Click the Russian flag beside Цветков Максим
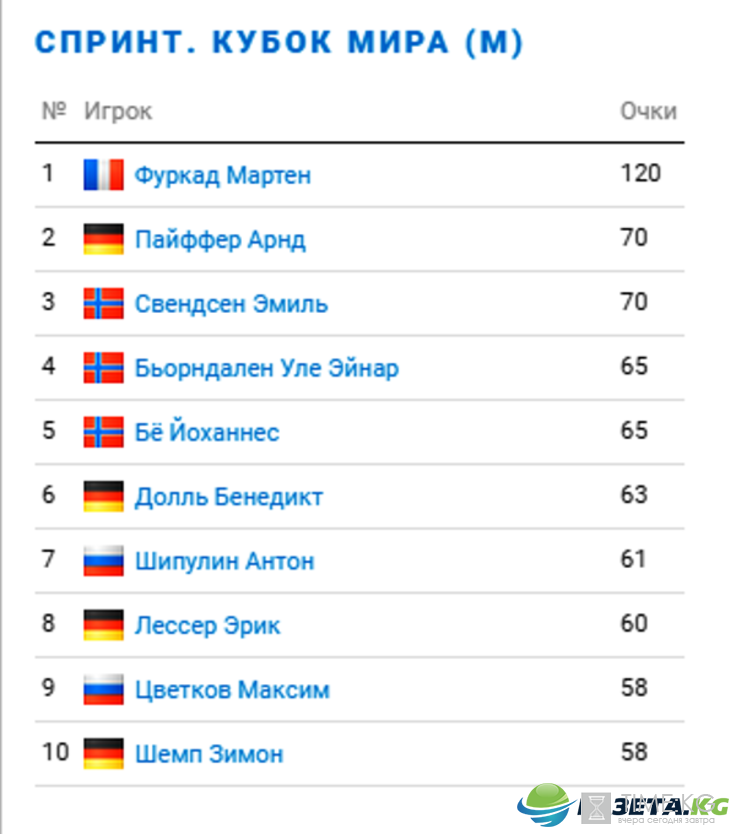Viewport: 736px width, 834px height. pos(104,689)
